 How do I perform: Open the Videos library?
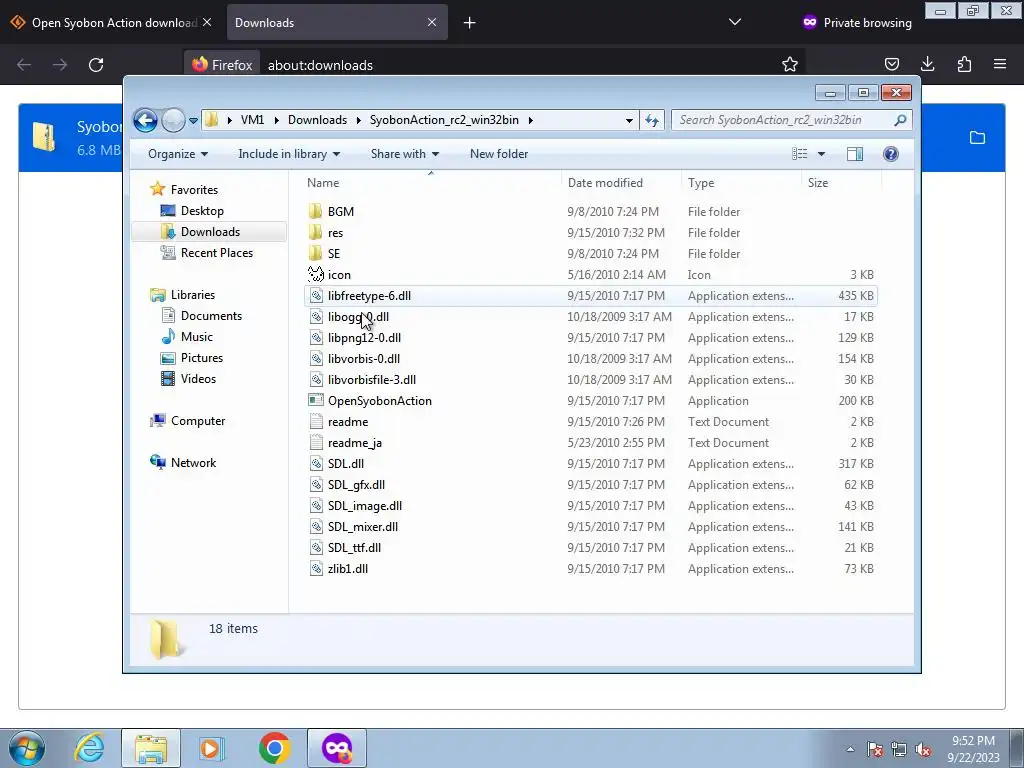198,379
